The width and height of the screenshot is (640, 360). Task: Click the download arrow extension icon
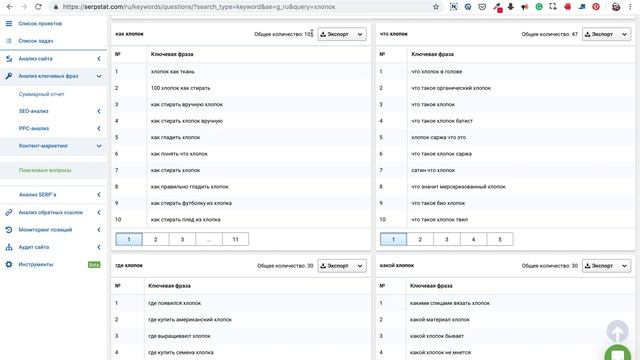(x=511, y=7)
